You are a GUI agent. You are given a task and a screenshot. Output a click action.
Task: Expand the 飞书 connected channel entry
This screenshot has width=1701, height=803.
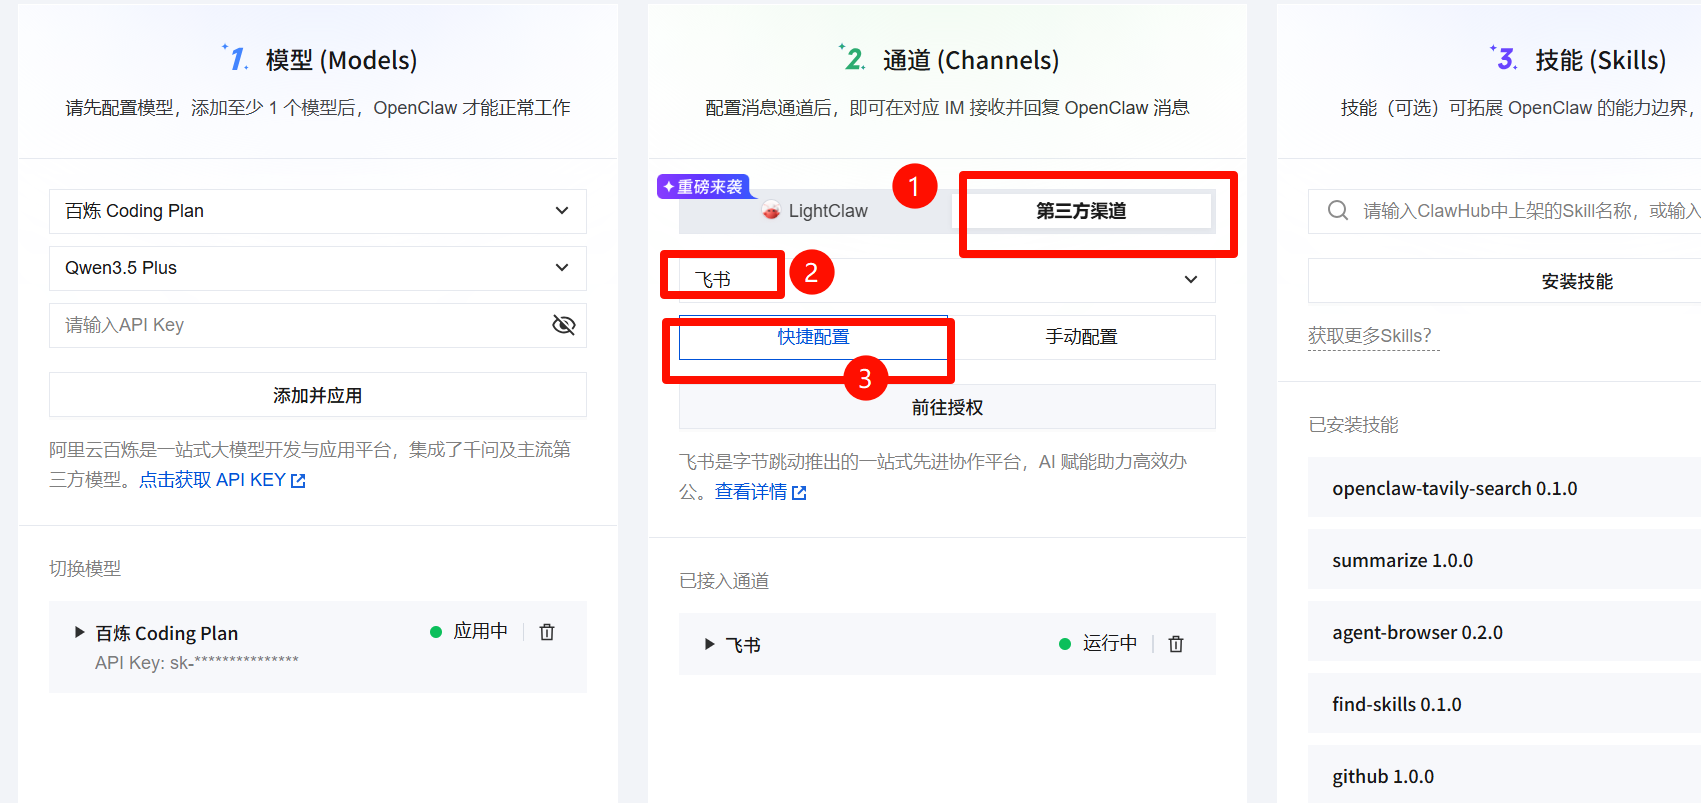click(x=709, y=644)
